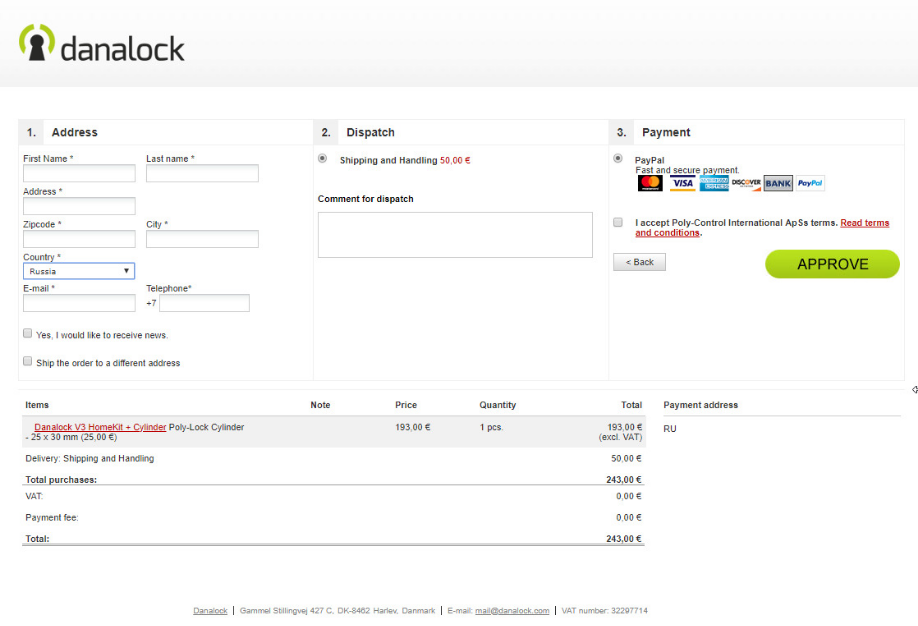Screen dimensions: 918x626
Task: Check 'Ship the order to a different address'
Action: [28, 361]
